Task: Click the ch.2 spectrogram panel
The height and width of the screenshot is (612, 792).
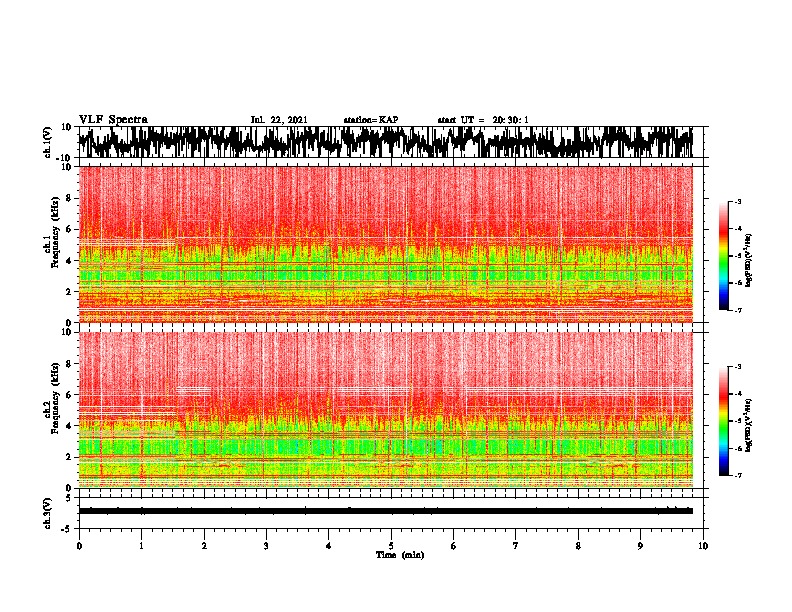Action: (386, 410)
